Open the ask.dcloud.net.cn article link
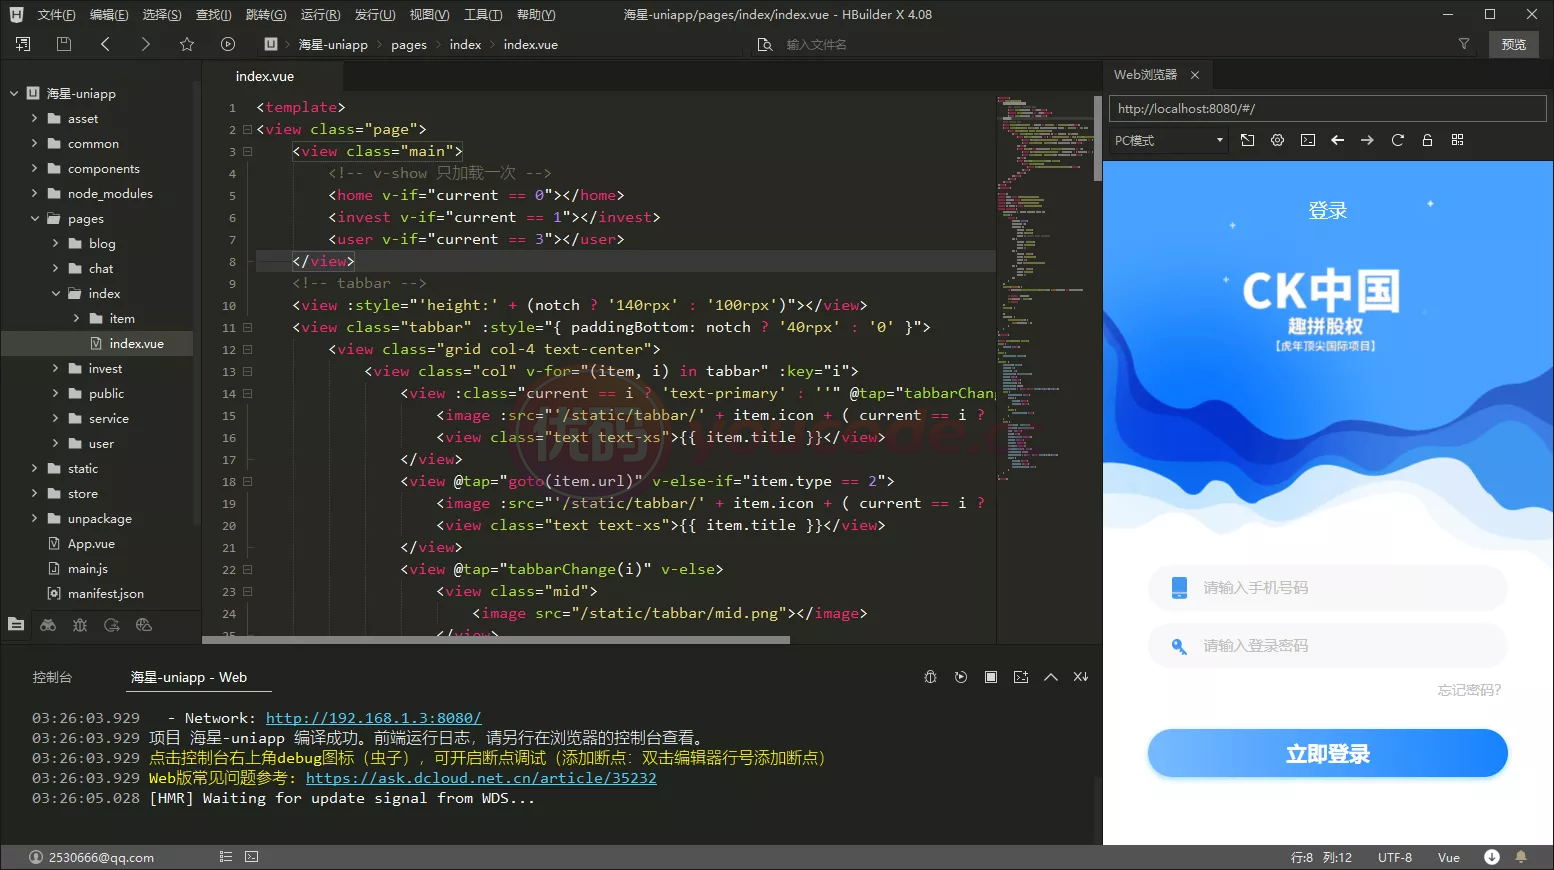The image size is (1554, 870). coord(481,778)
